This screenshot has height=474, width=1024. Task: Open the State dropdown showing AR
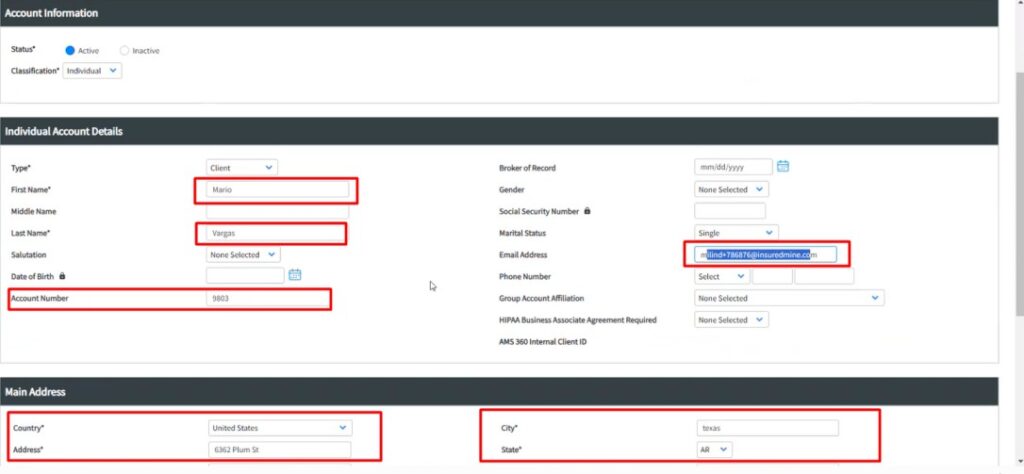pos(713,450)
